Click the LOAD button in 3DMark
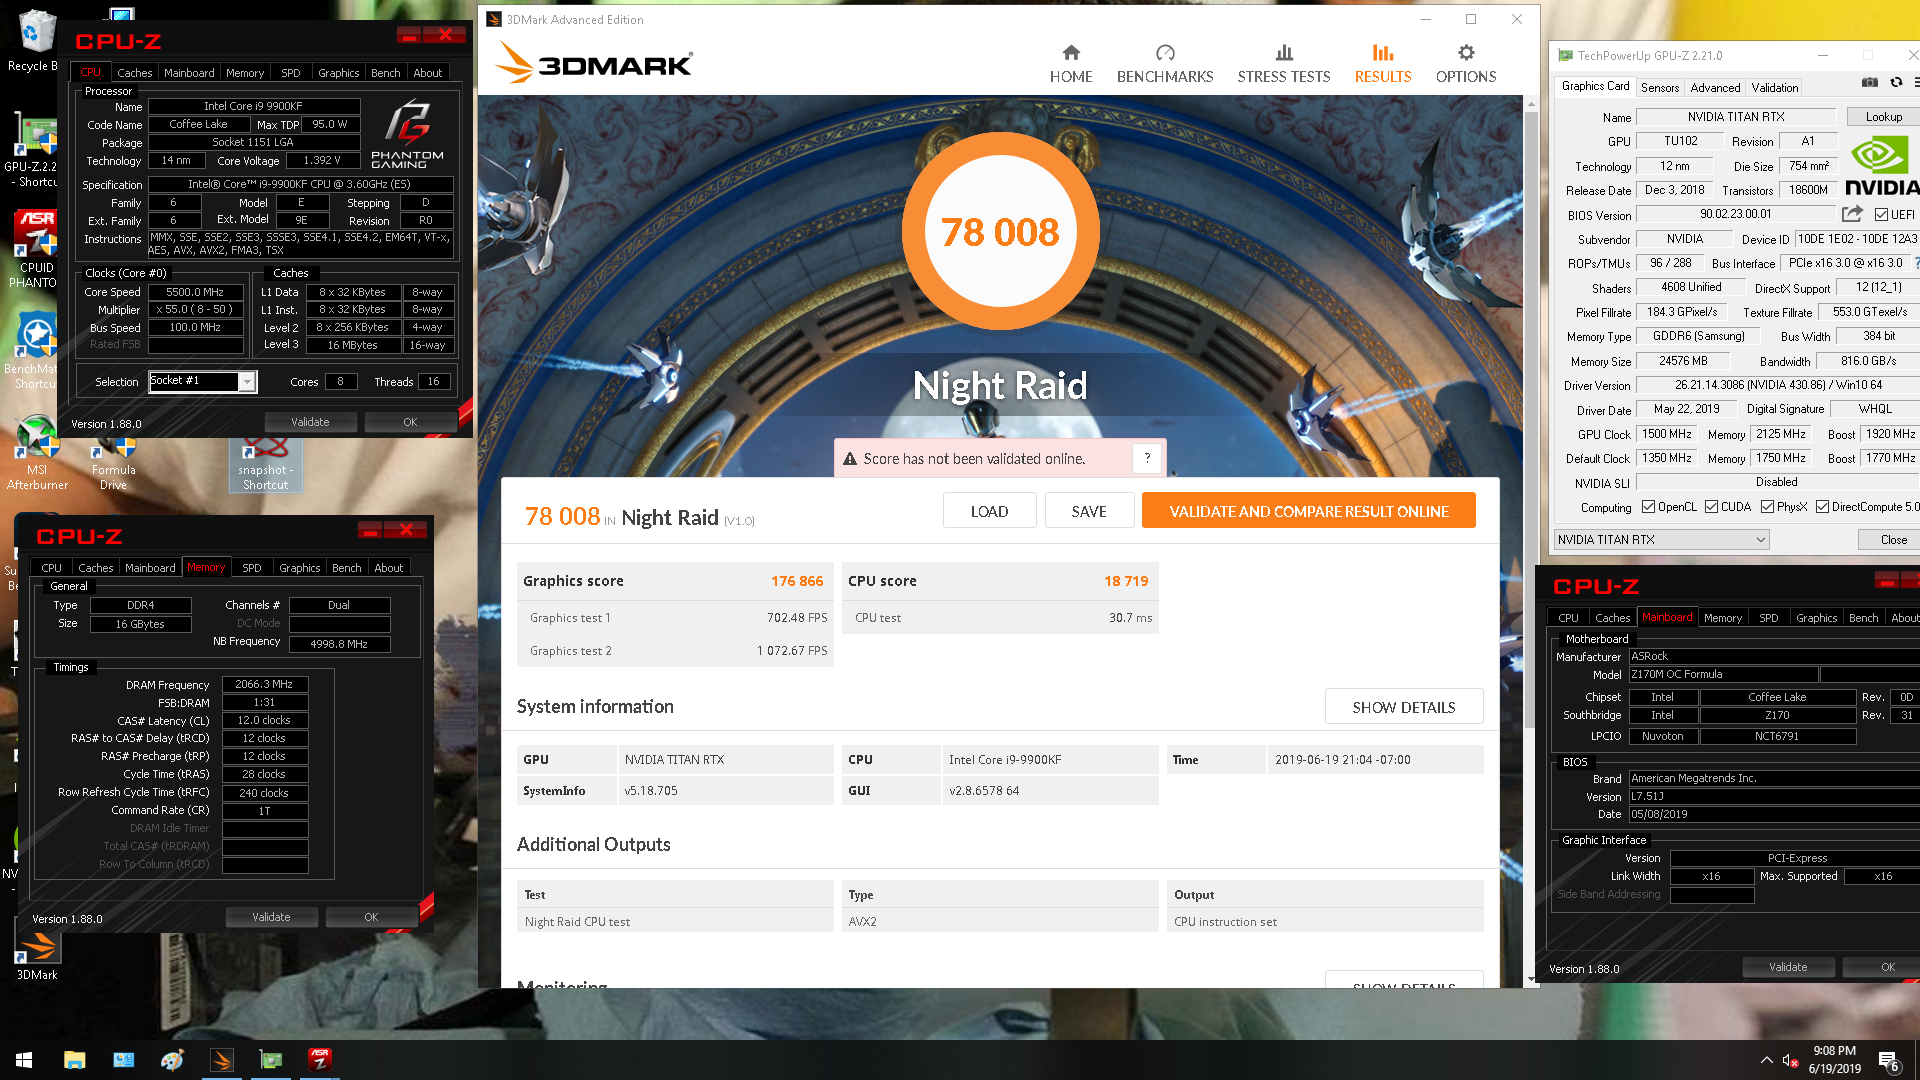The image size is (1920, 1080). pyautogui.click(x=989, y=511)
